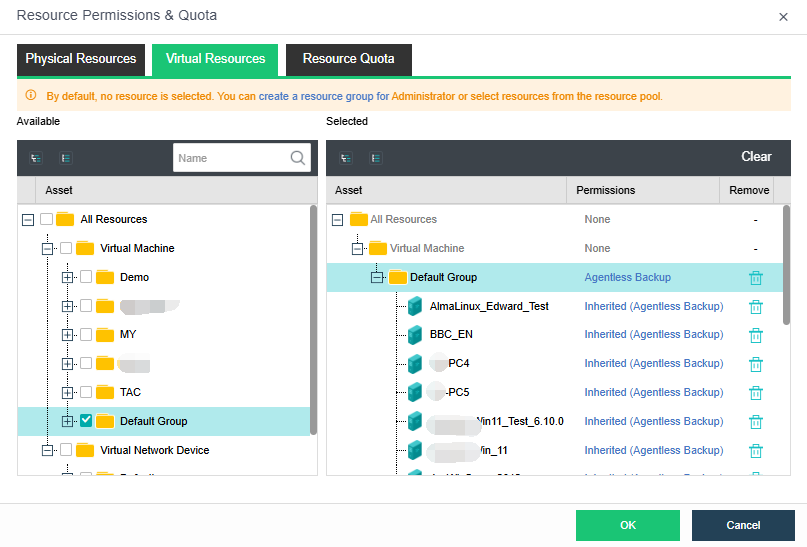The height and width of the screenshot is (547, 807).
Task: Expand the MY folder node
Action: pos(67,335)
